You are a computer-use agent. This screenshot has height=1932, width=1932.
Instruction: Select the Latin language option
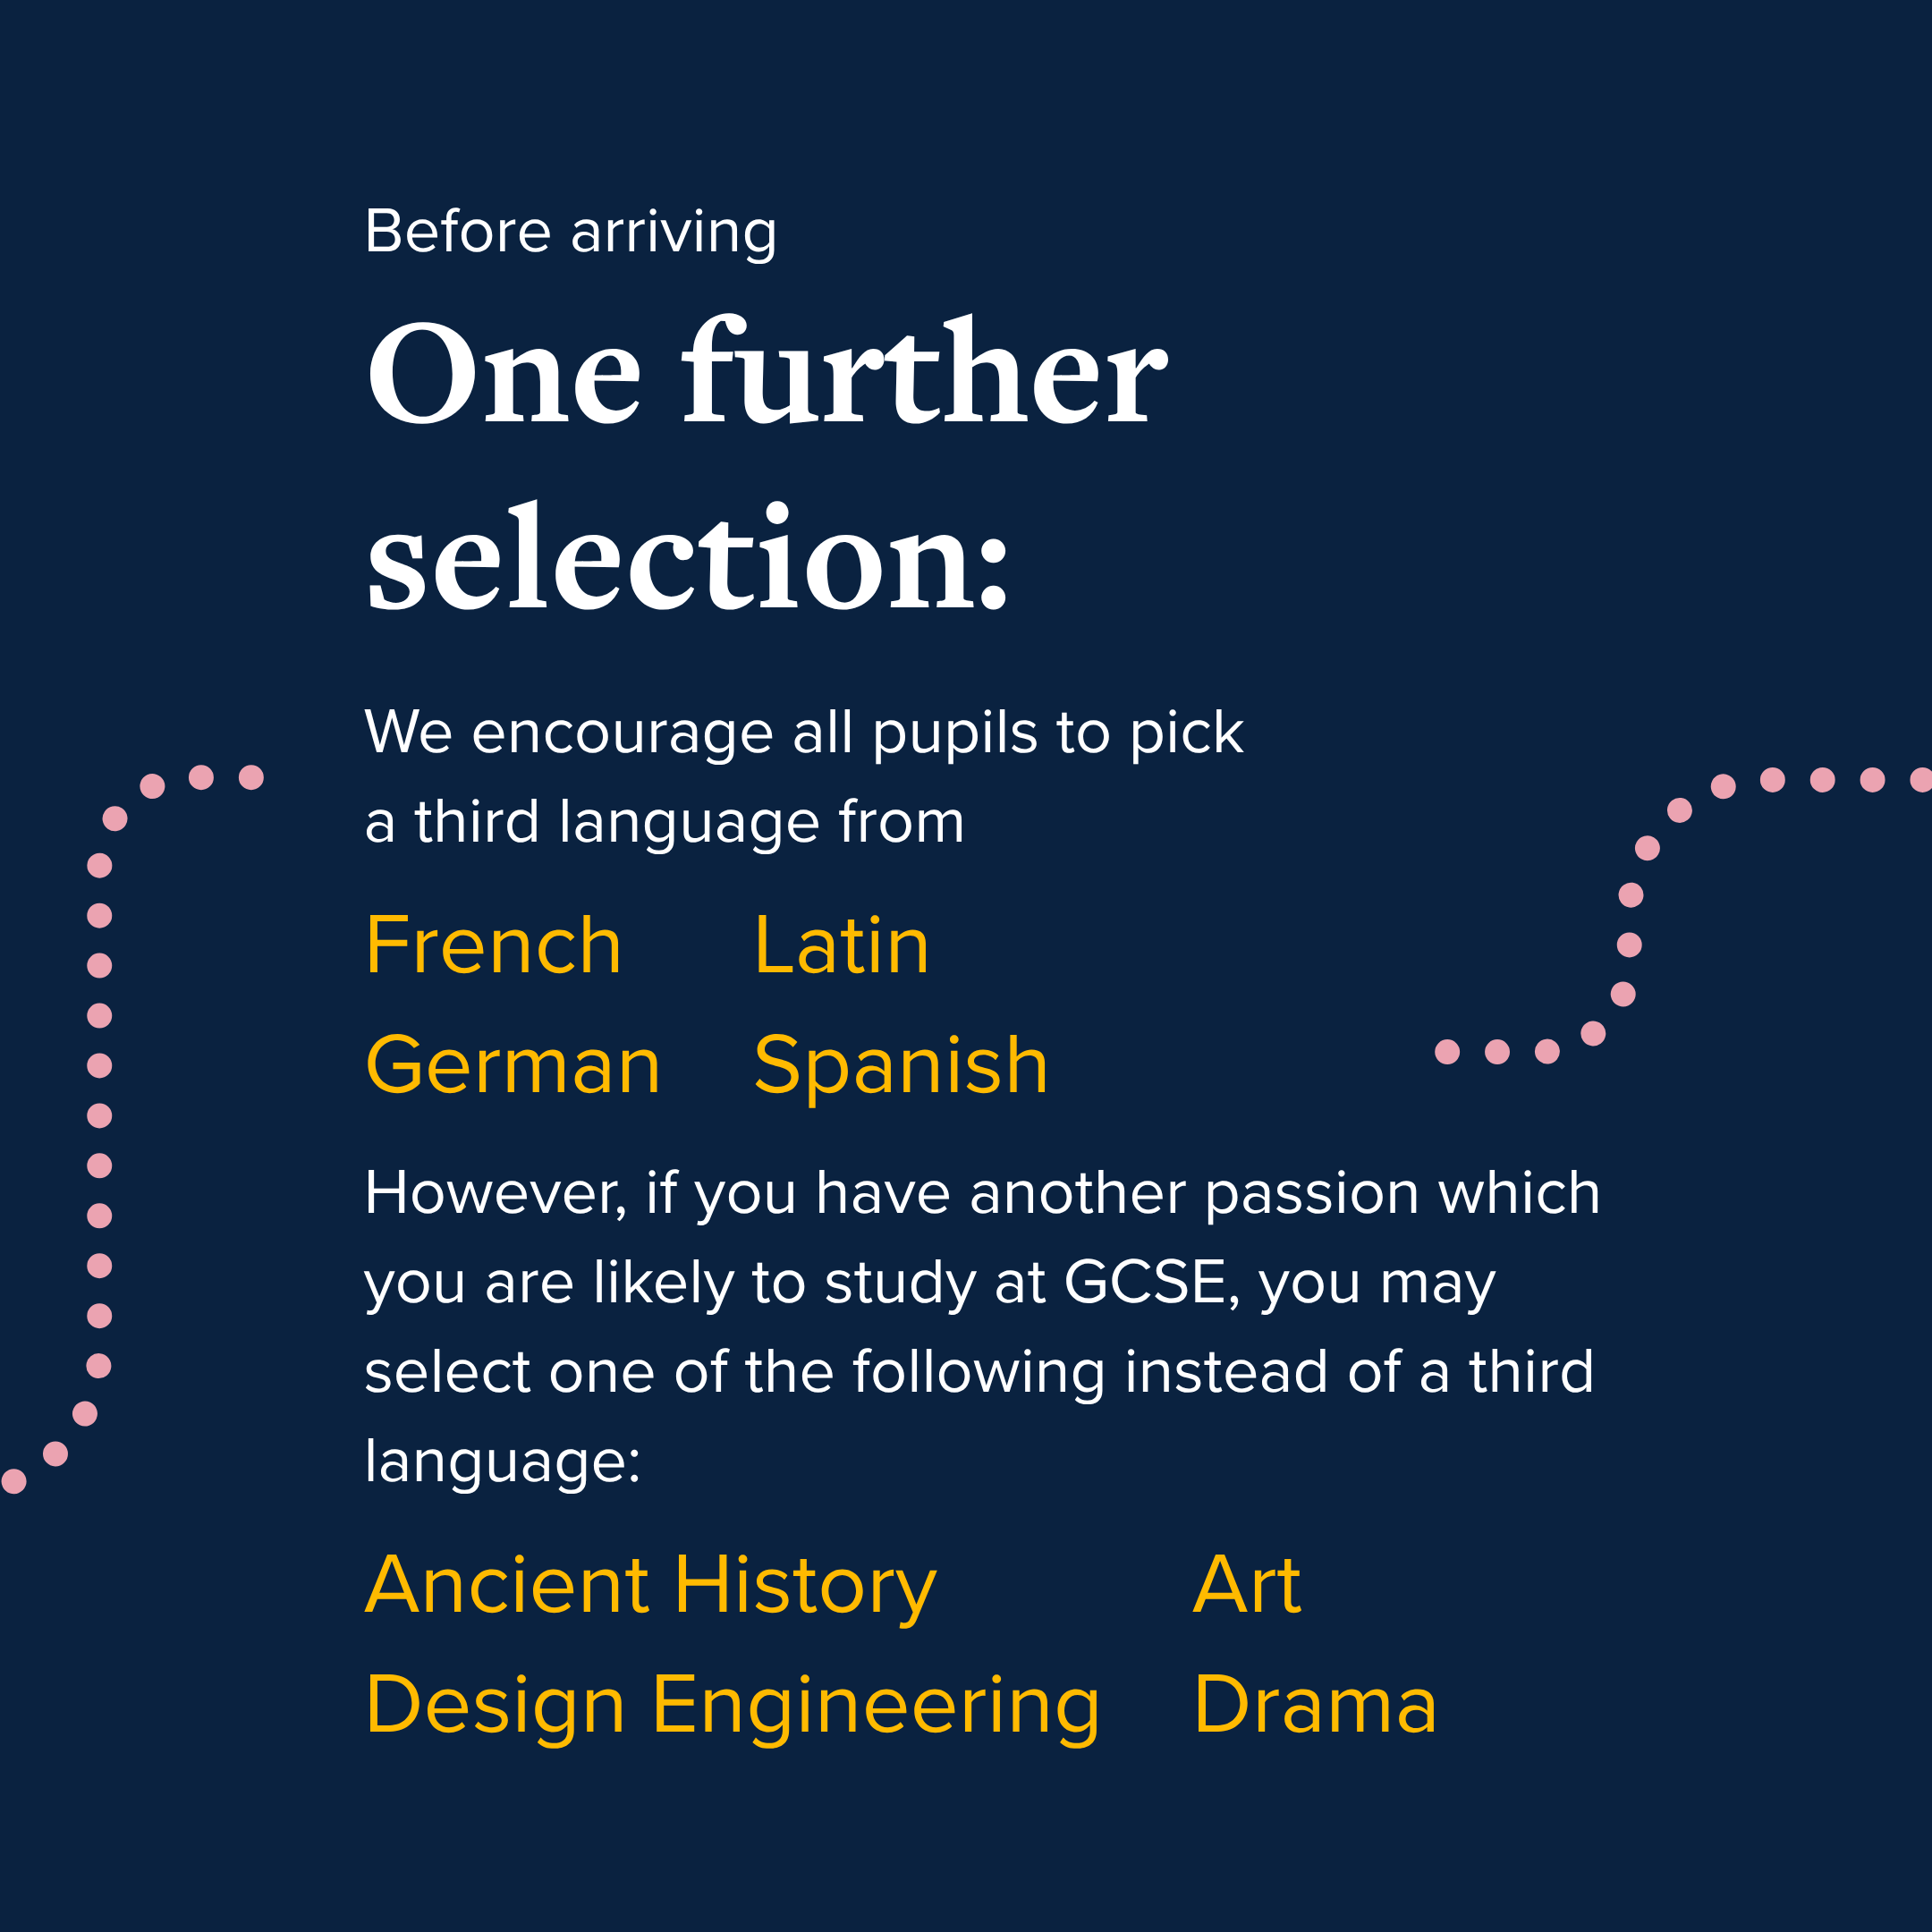click(842, 945)
